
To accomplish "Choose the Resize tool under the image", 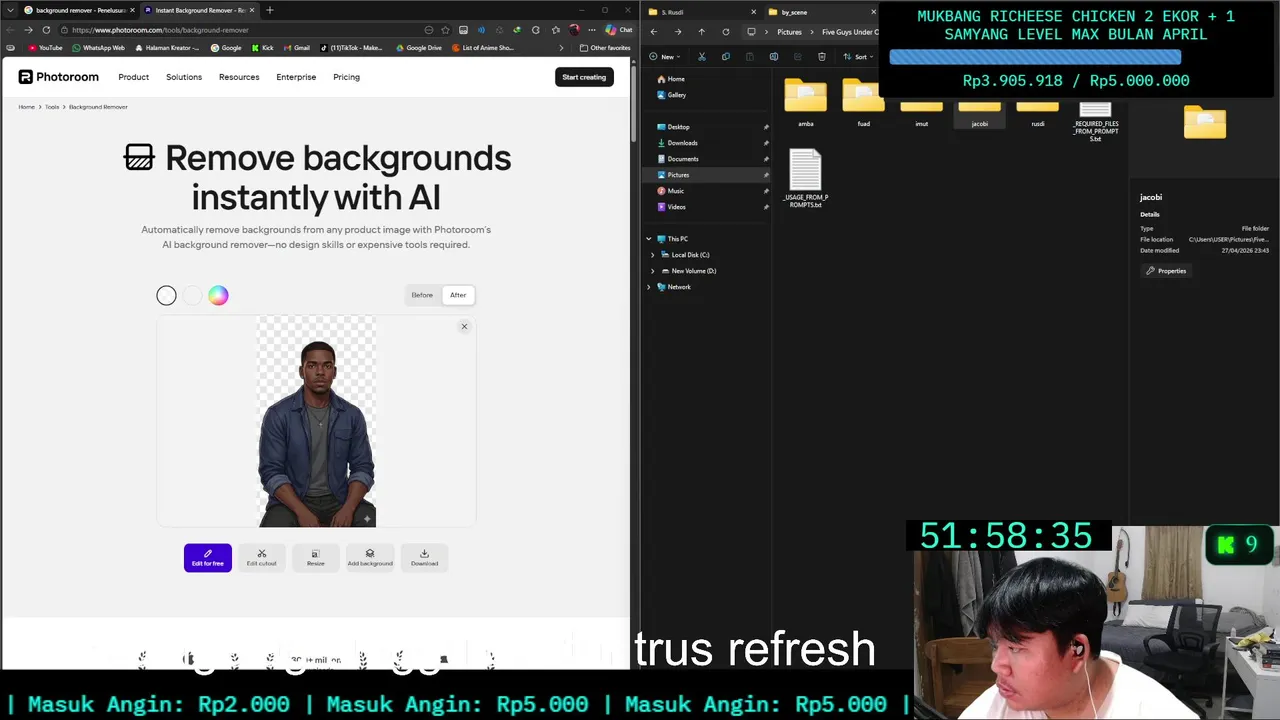I will pos(316,558).
